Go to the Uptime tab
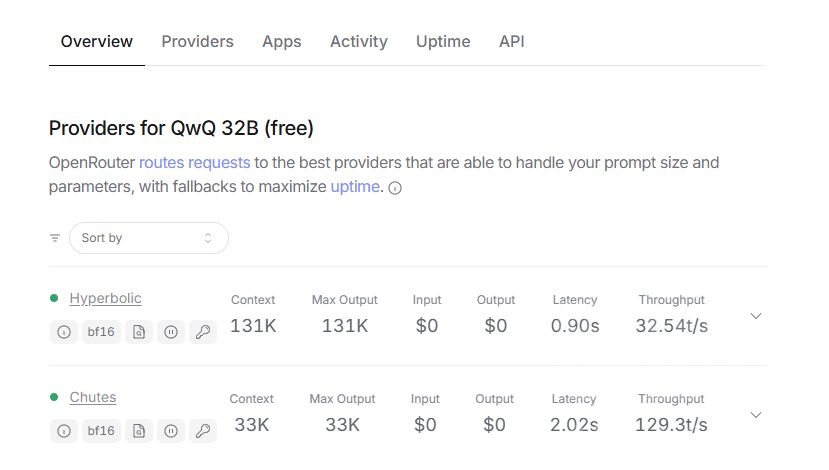This screenshot has width=829, height=470. pos(443,42)
